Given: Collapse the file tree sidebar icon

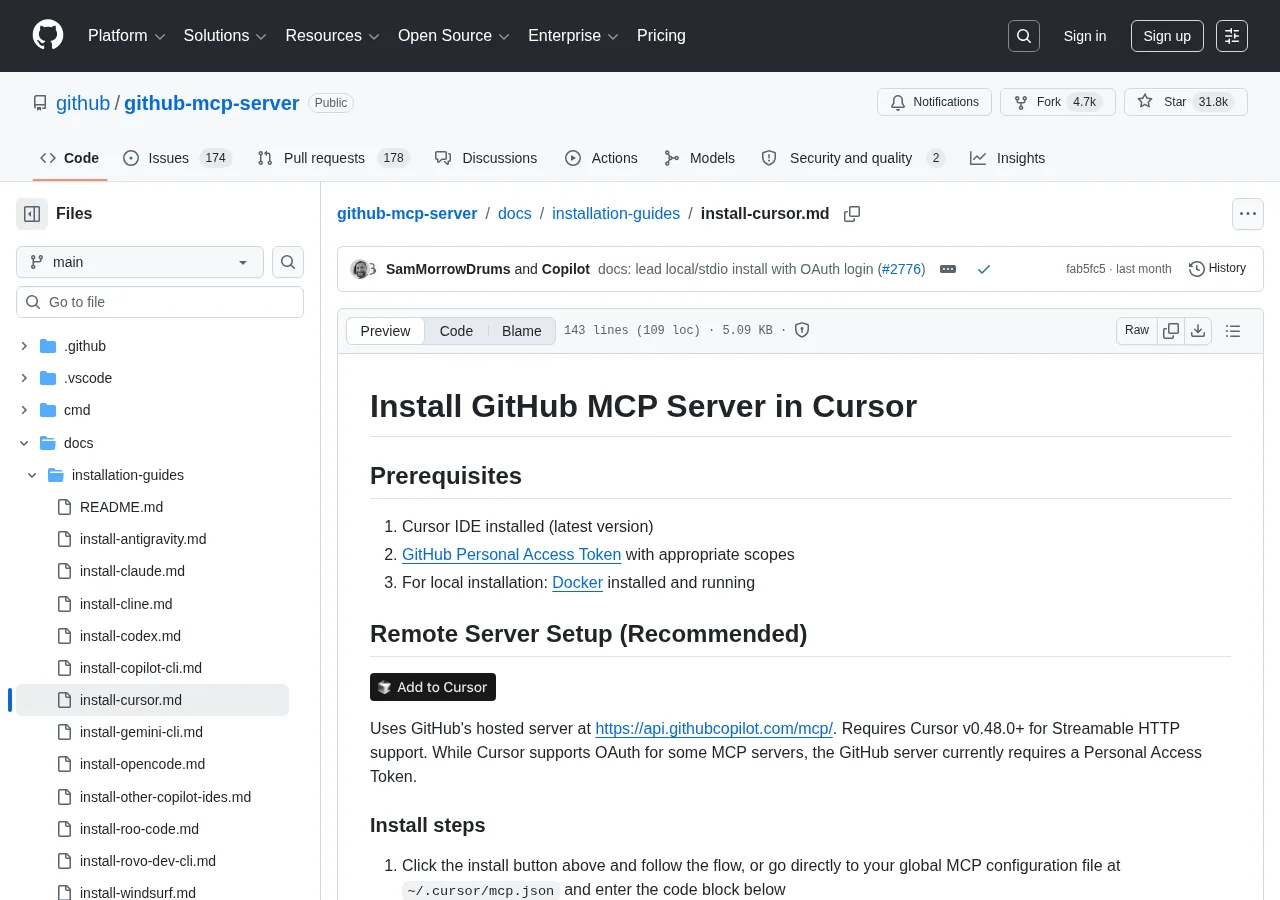Looking at the screenshot, I should pyautogui.click(x=32, y=214).
